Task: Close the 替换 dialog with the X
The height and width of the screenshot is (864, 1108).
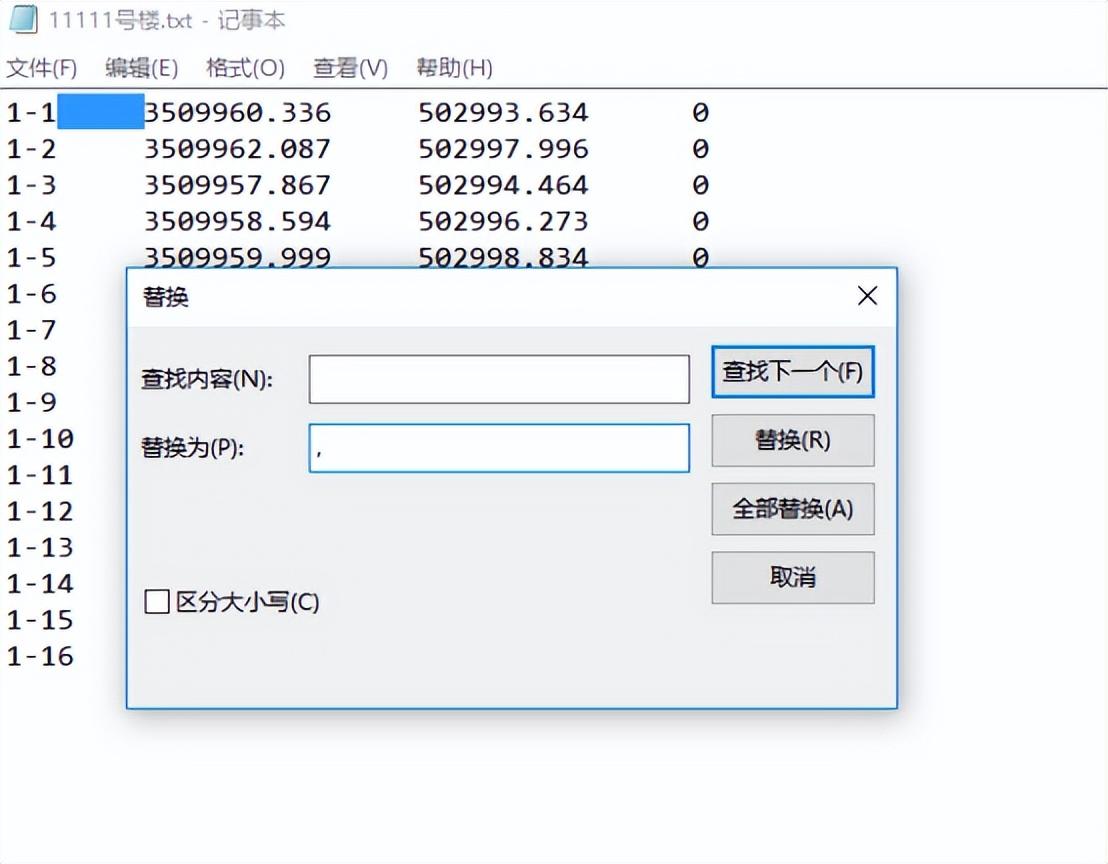Action: click(866, 296)
